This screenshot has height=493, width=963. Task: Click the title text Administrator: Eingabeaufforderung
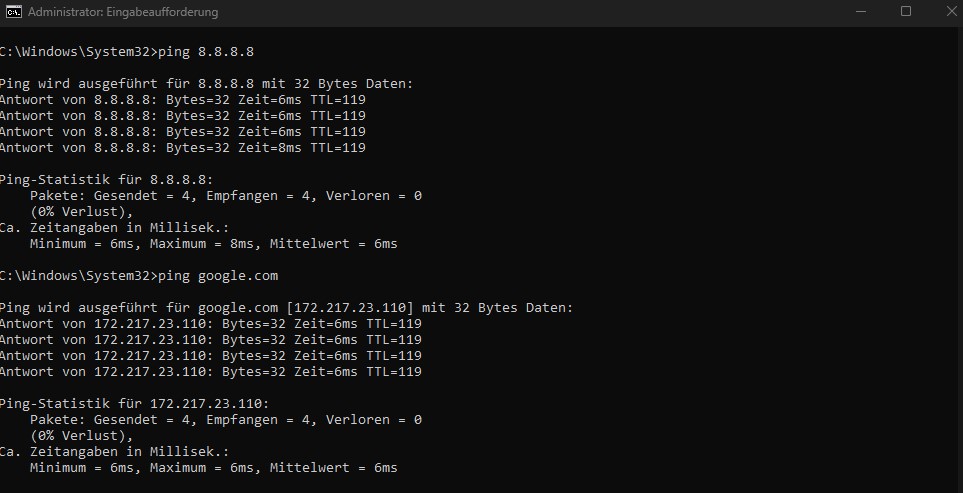[123, 12]
